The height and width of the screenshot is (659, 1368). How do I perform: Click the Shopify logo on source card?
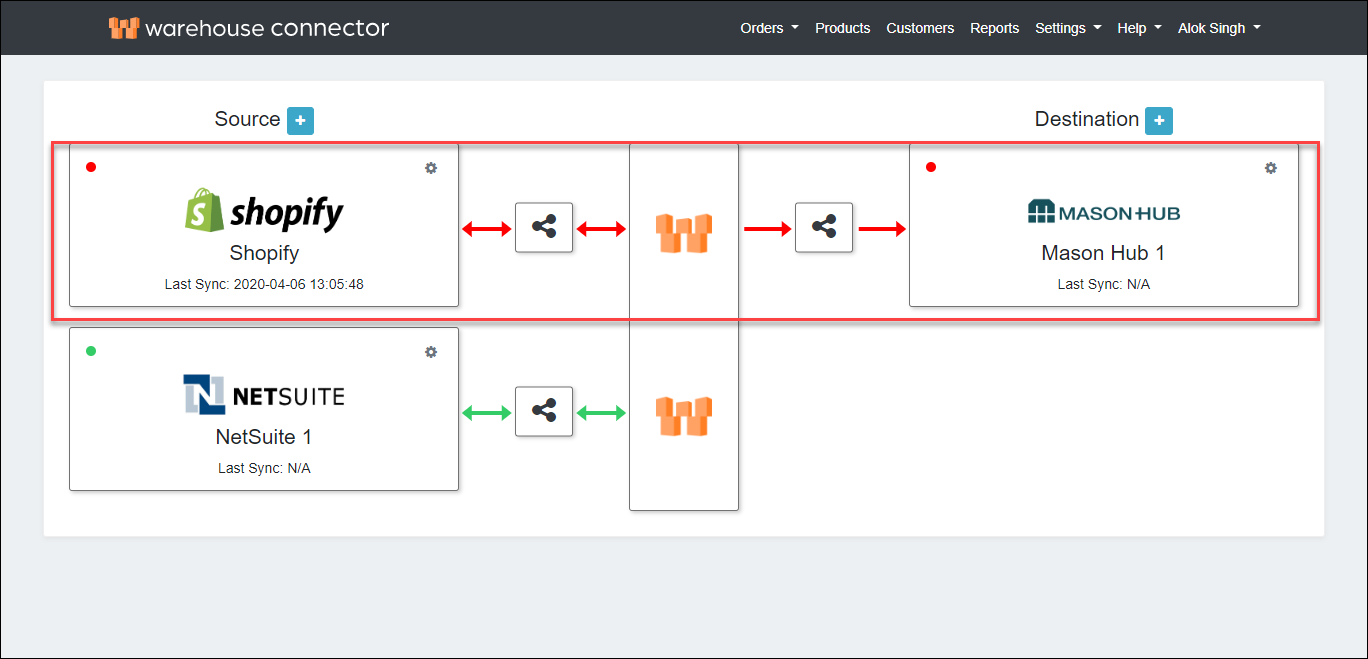coord(264,211)
